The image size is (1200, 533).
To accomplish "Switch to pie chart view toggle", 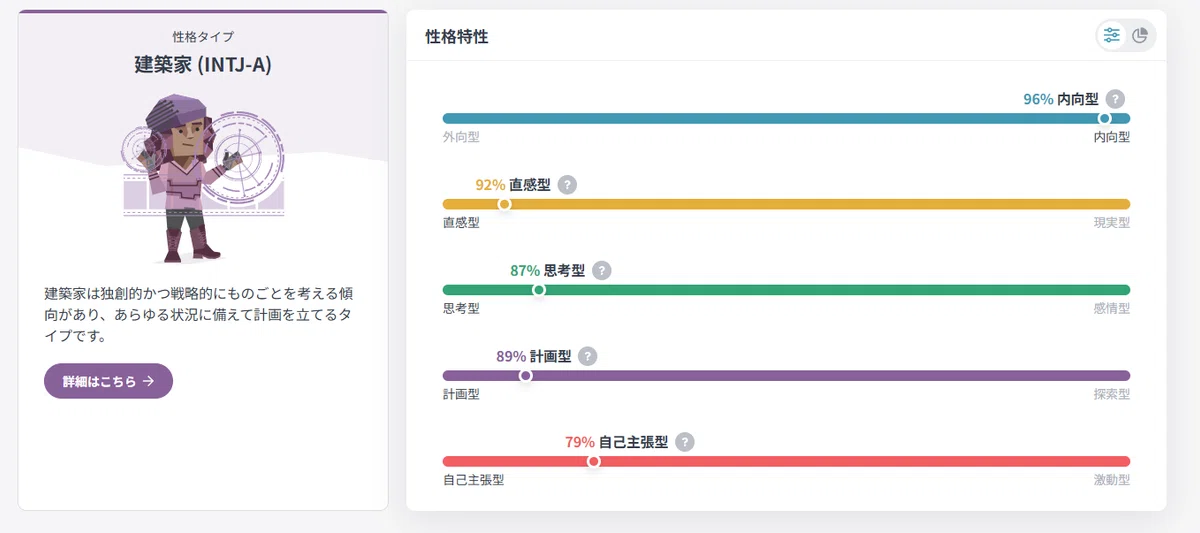I will click(1140, 36).
